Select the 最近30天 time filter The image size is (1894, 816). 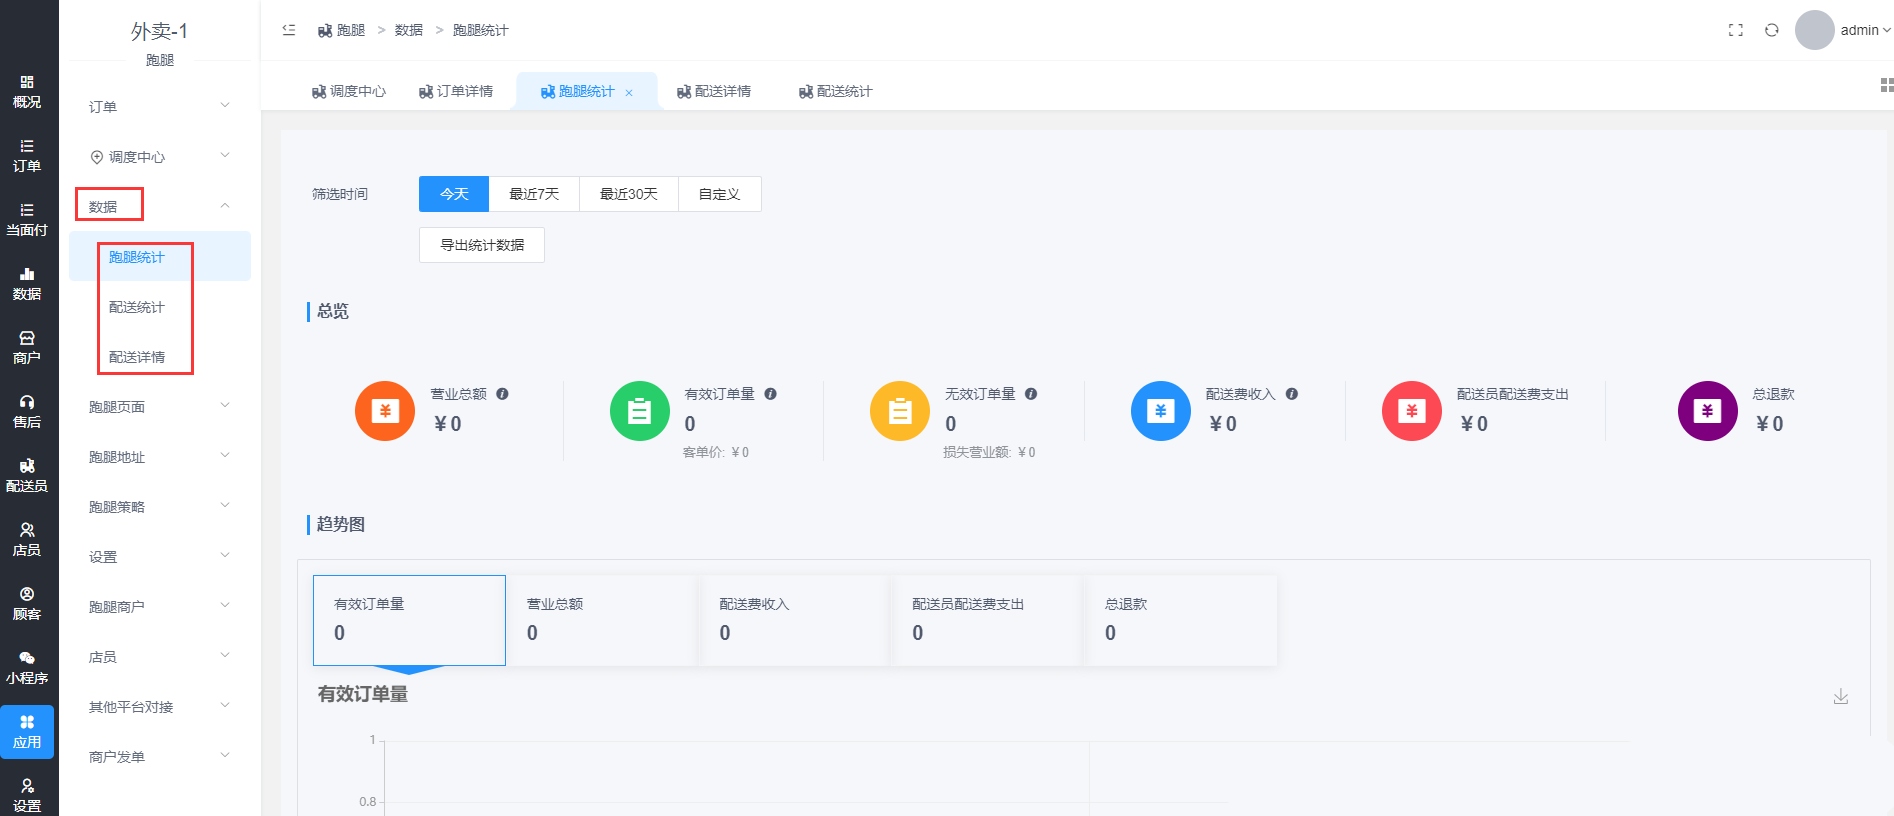pos(629,194)
